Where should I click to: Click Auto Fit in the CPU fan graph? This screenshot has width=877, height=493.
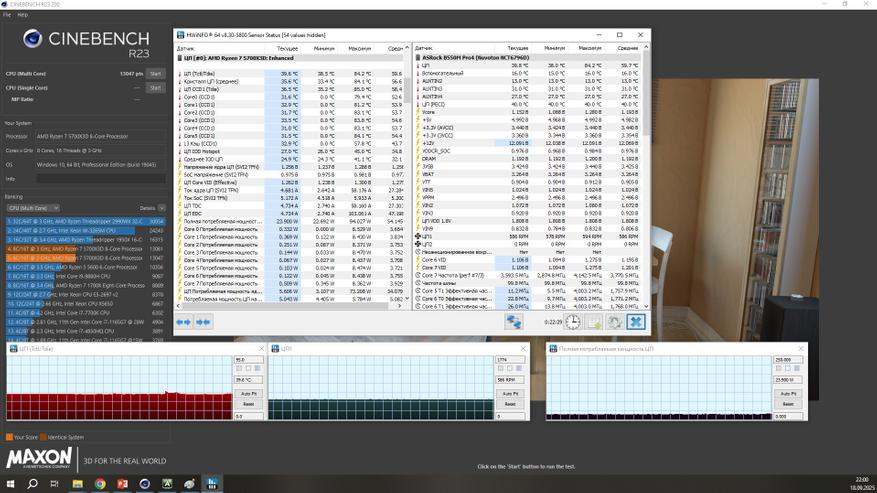pyautogui.click(x=510, y=394)
